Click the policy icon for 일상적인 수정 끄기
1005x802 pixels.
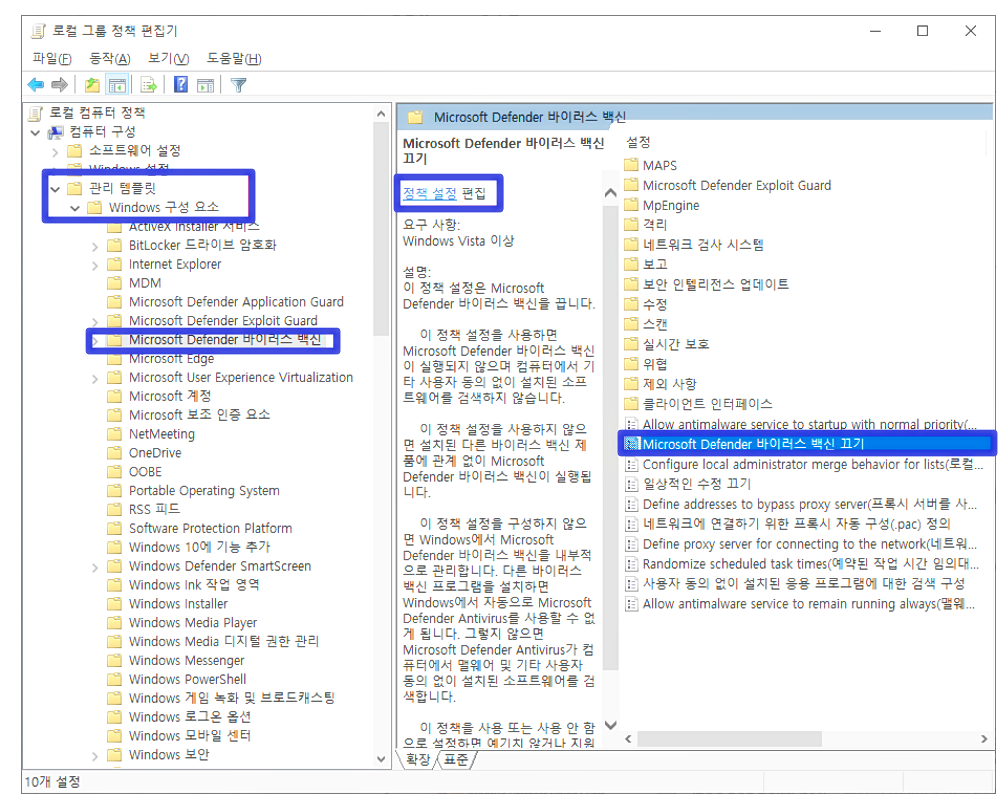(632, 484)
